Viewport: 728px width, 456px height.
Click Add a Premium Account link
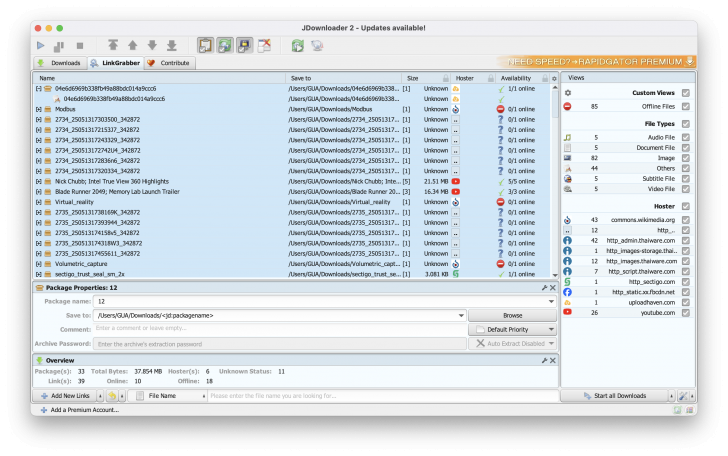point(80,410)
